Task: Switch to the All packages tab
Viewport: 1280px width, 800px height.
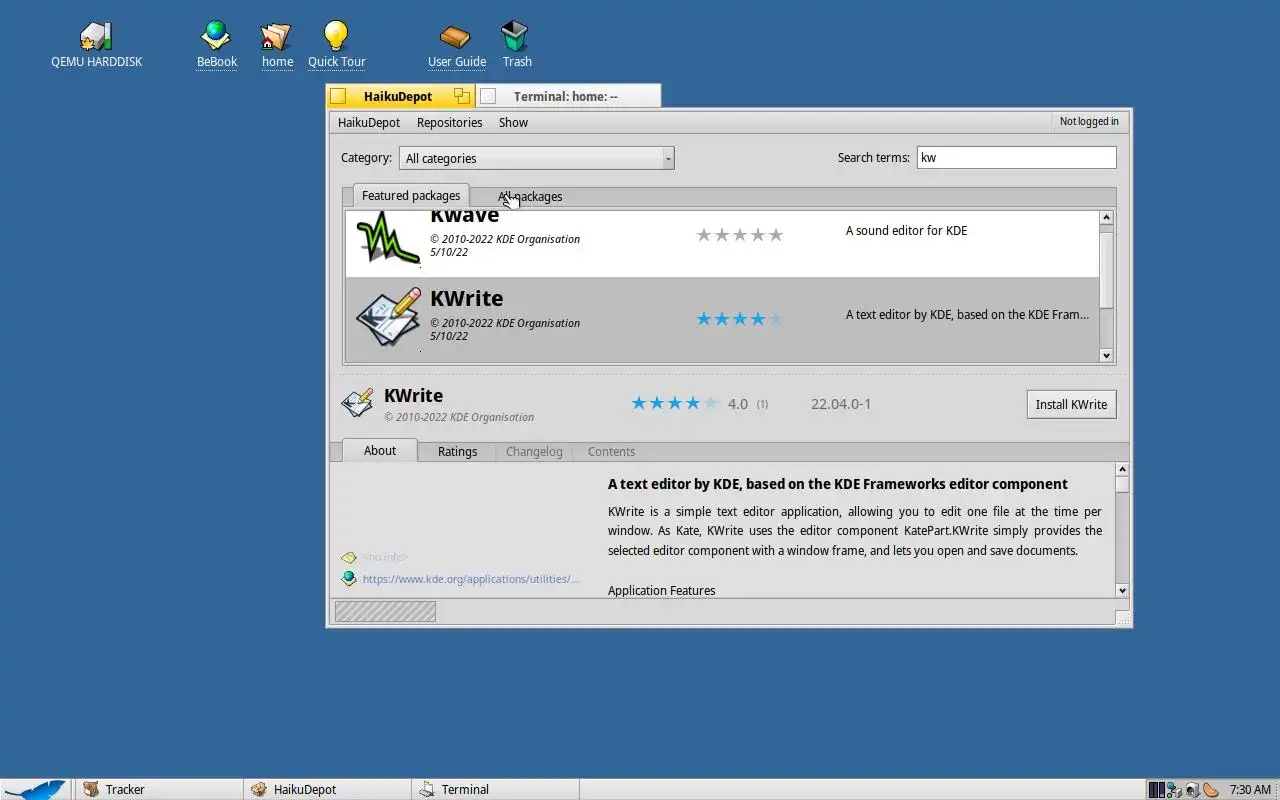Action: point(530,196)
